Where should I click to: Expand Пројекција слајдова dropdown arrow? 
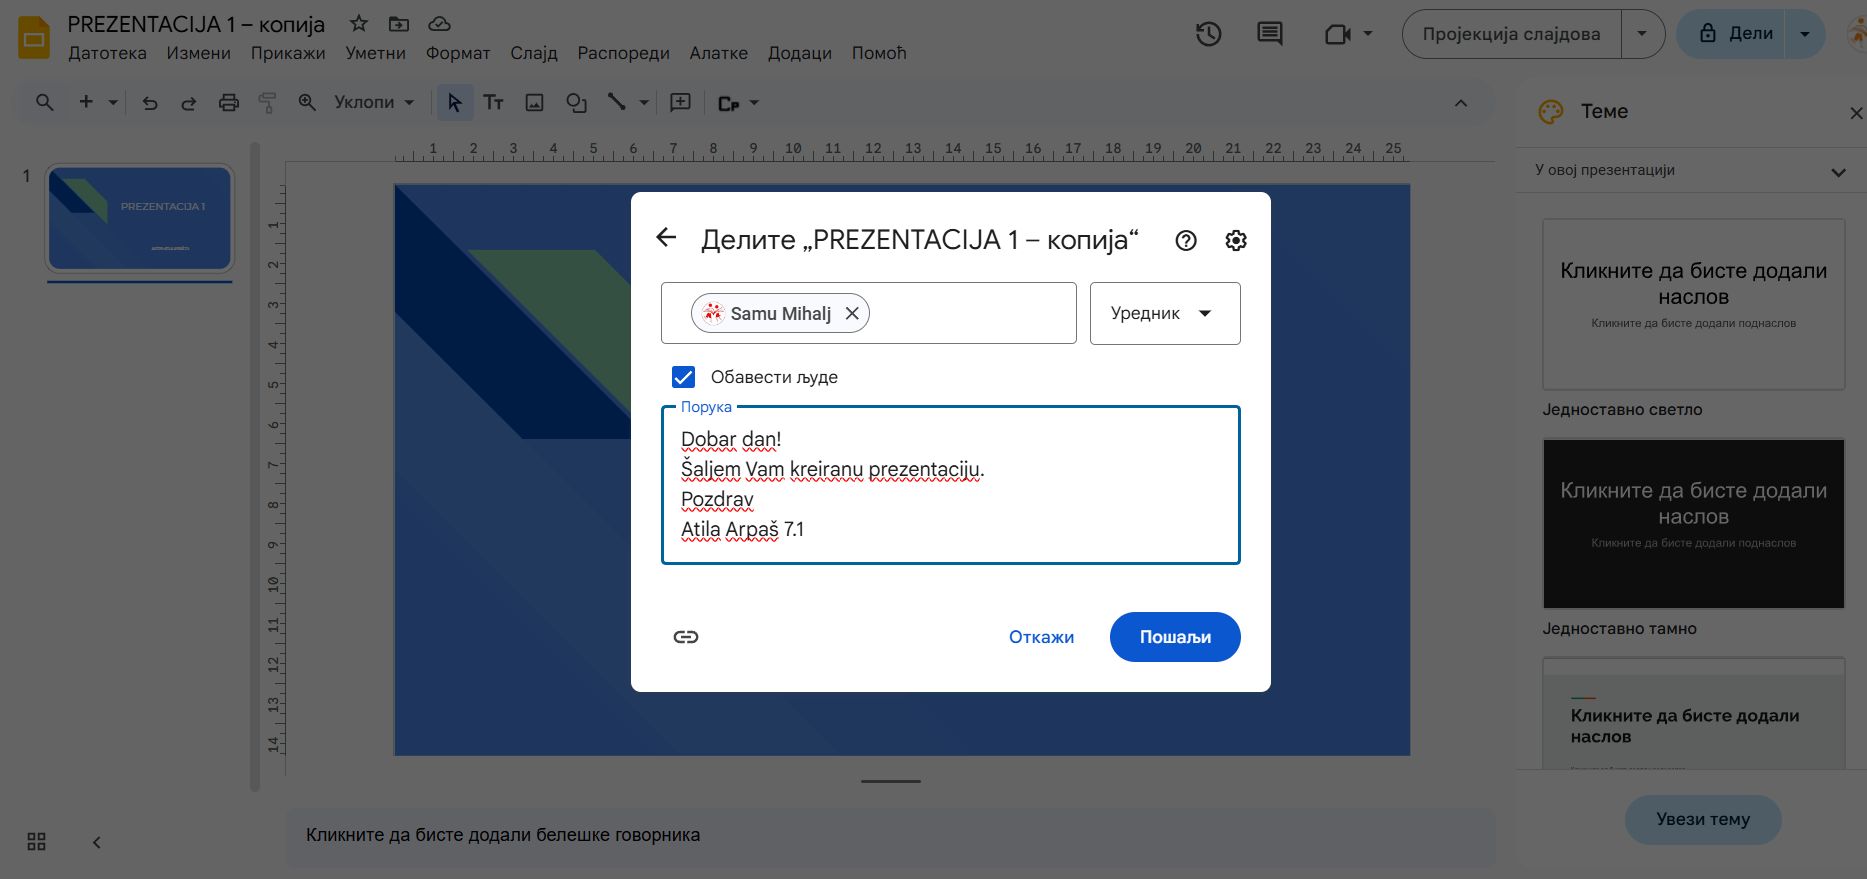(1641, 34)
